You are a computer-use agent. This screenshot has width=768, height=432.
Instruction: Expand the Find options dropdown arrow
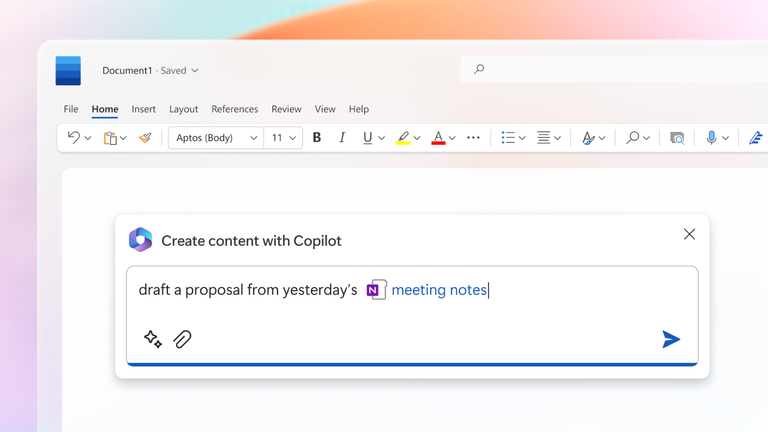click(x=647, y=138)
